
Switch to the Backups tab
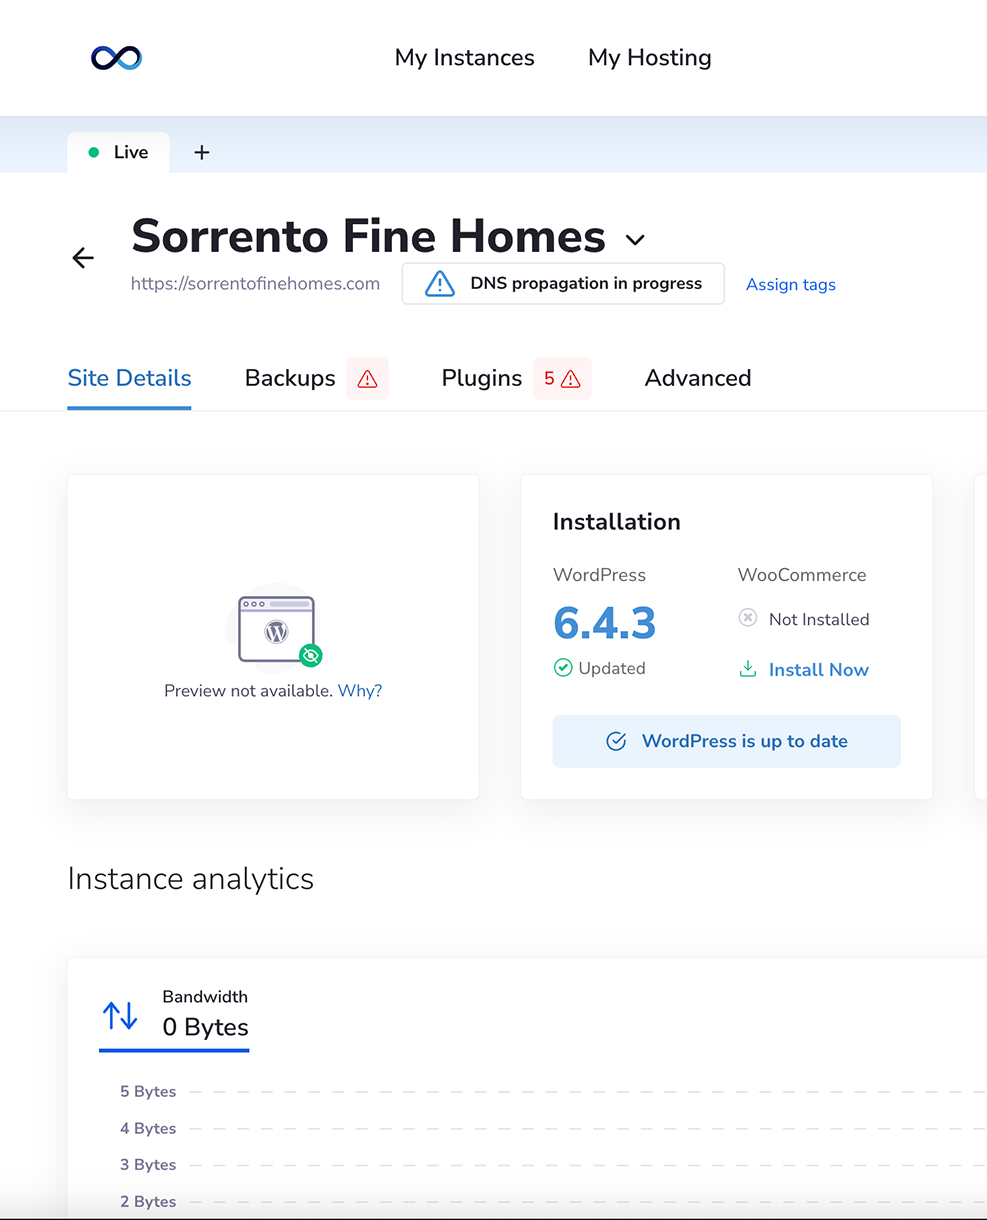[x=290, y=378]
